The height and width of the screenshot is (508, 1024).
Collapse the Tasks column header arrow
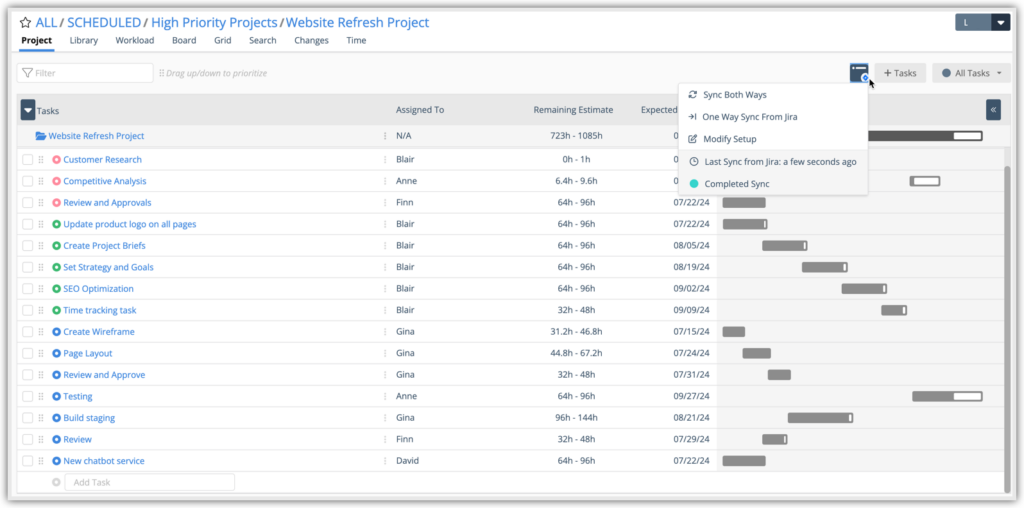pyautogui.click(x=27, y=110)
